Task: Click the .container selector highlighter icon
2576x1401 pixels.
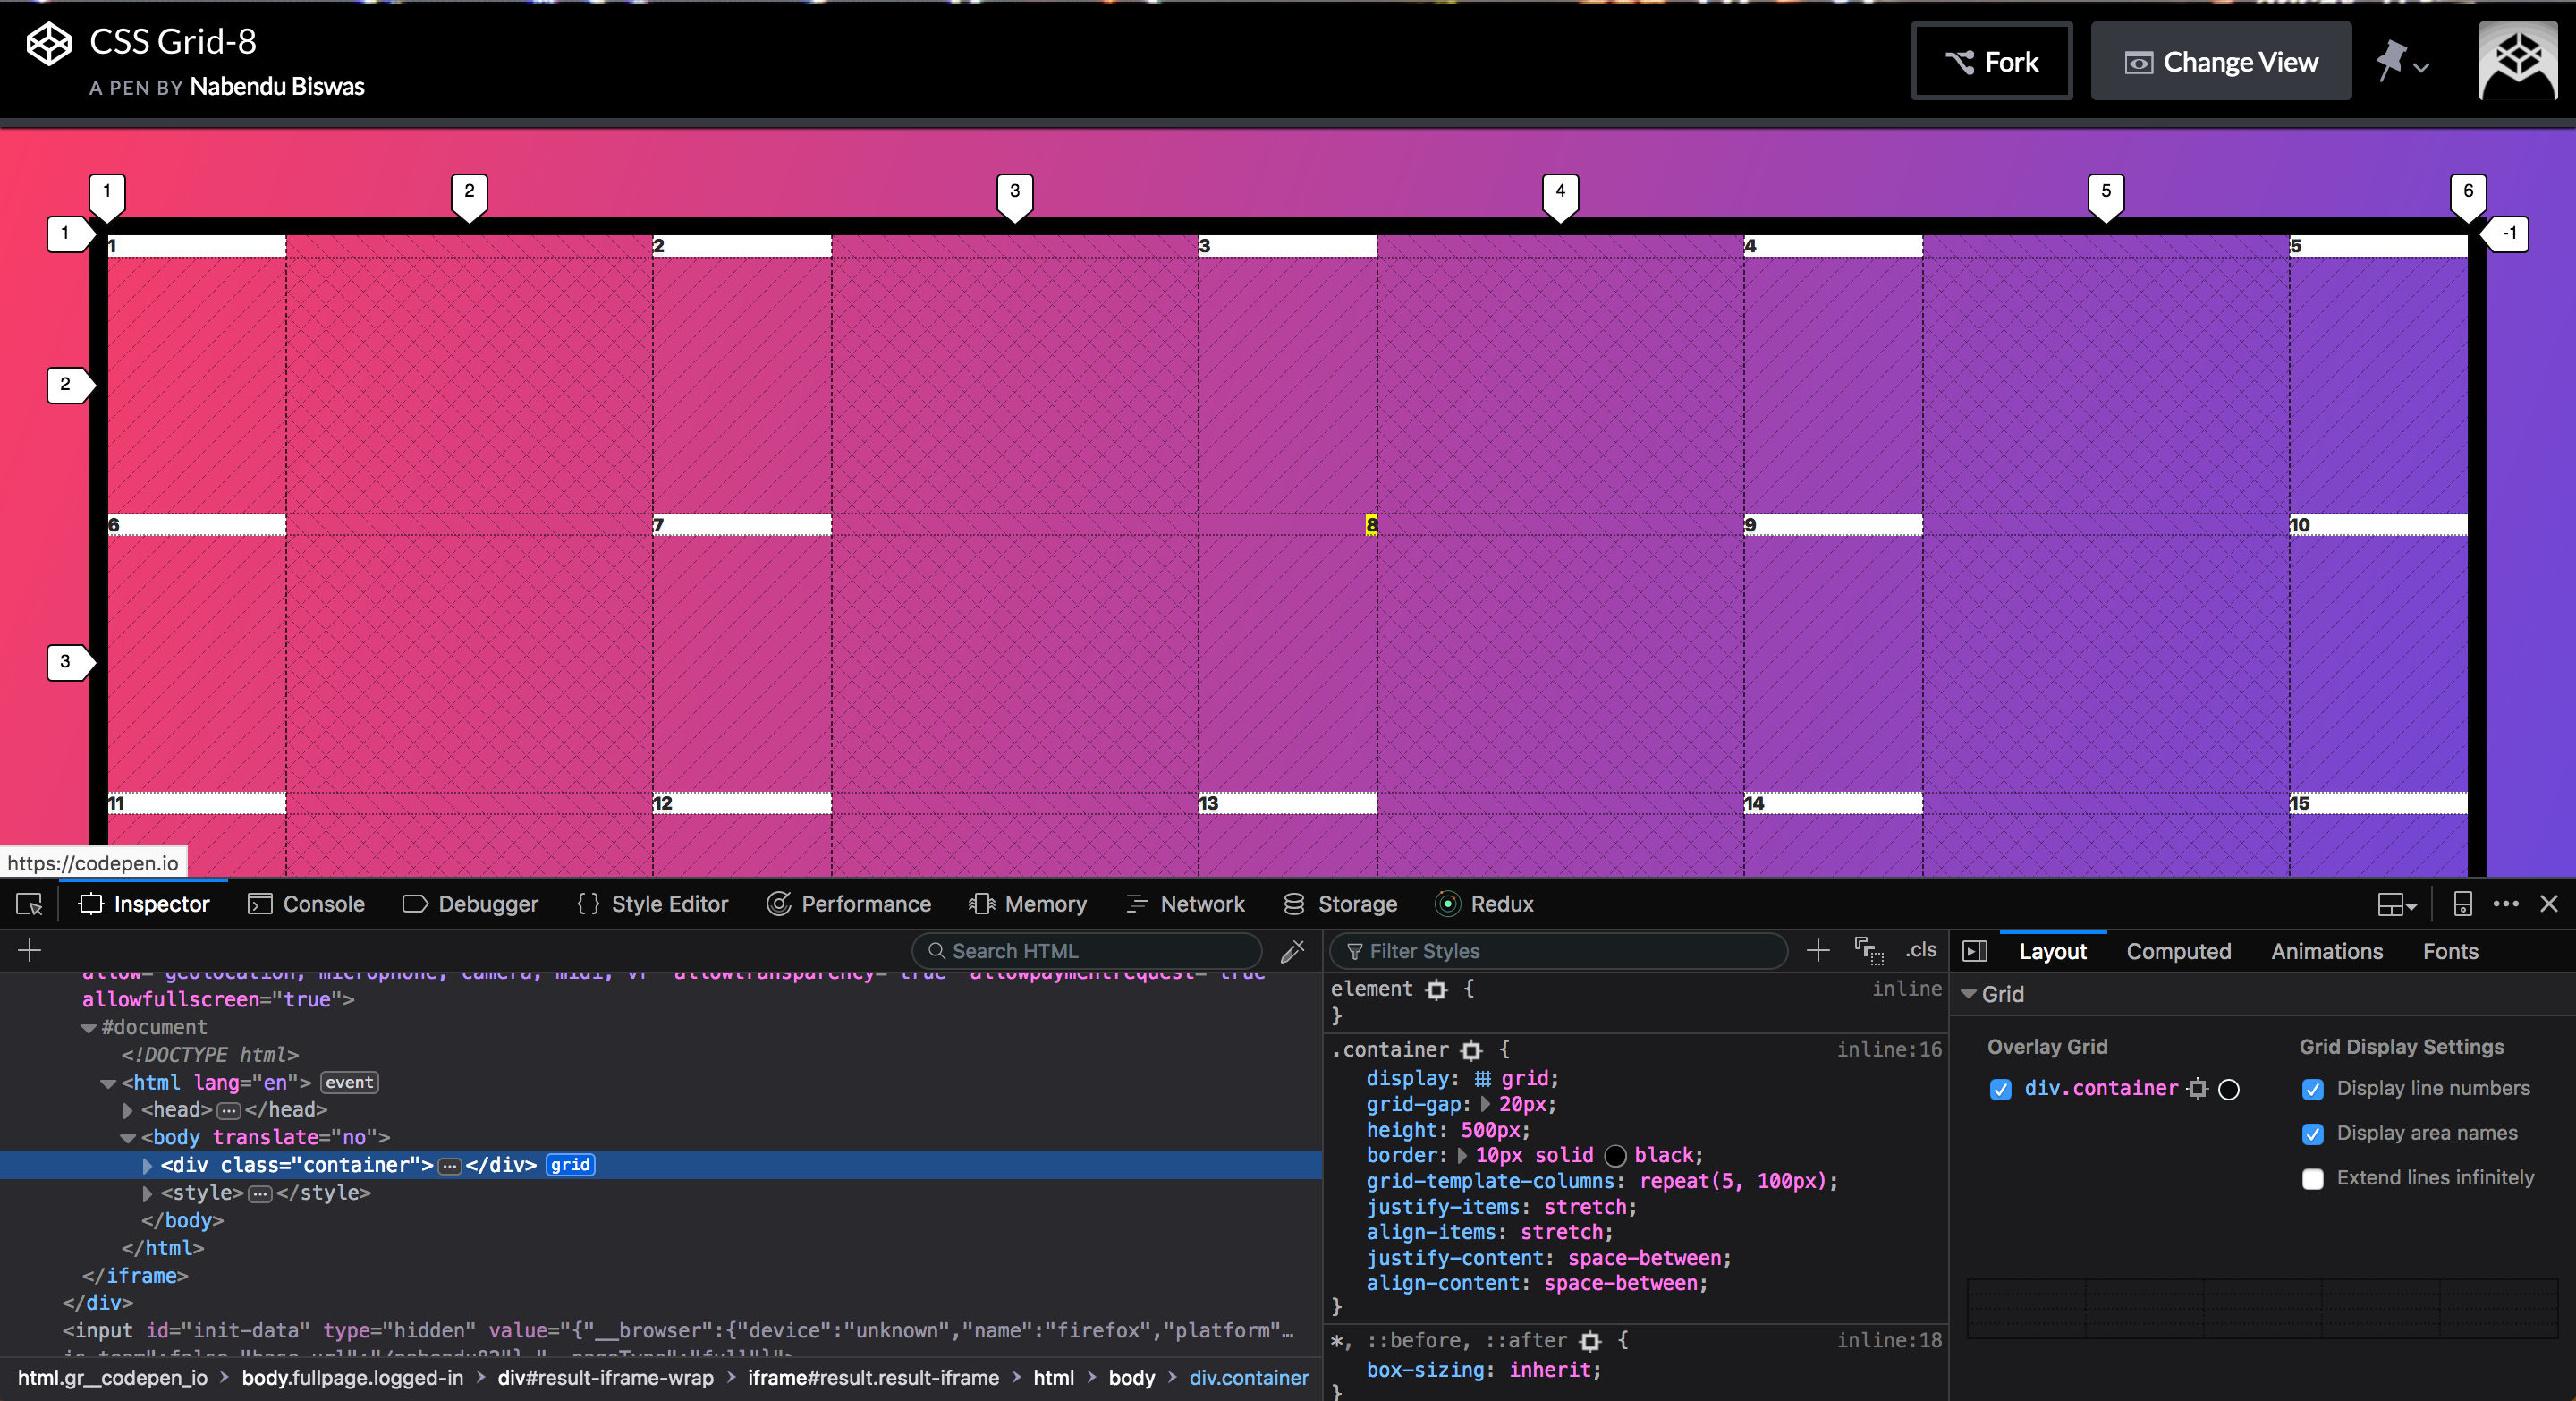Action: click(x=1471, y=1050)
